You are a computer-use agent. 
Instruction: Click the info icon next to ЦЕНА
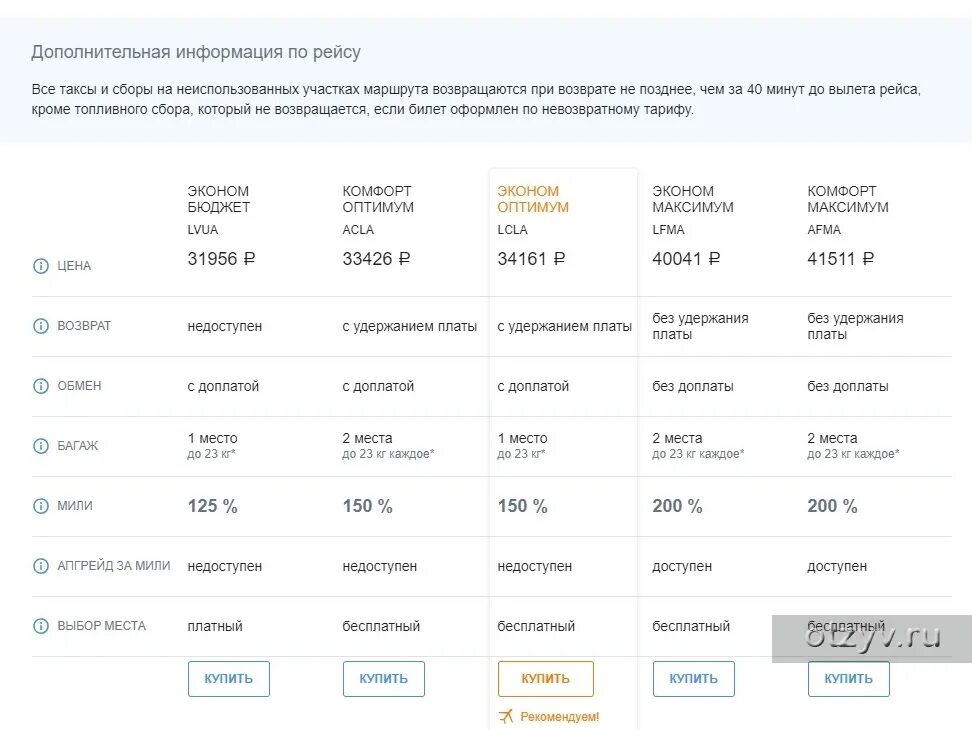[40, 266]
